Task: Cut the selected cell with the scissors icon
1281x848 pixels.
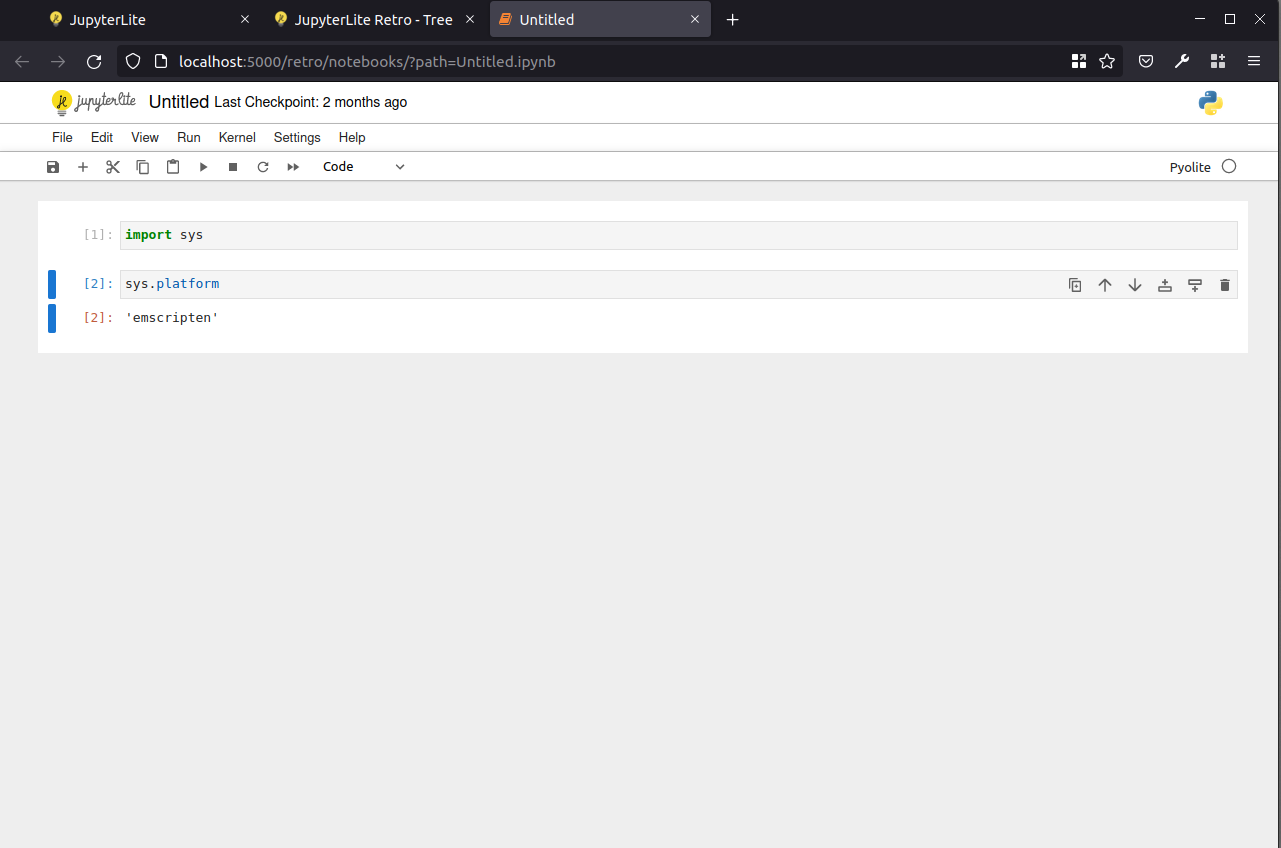Action: [113, 167]
